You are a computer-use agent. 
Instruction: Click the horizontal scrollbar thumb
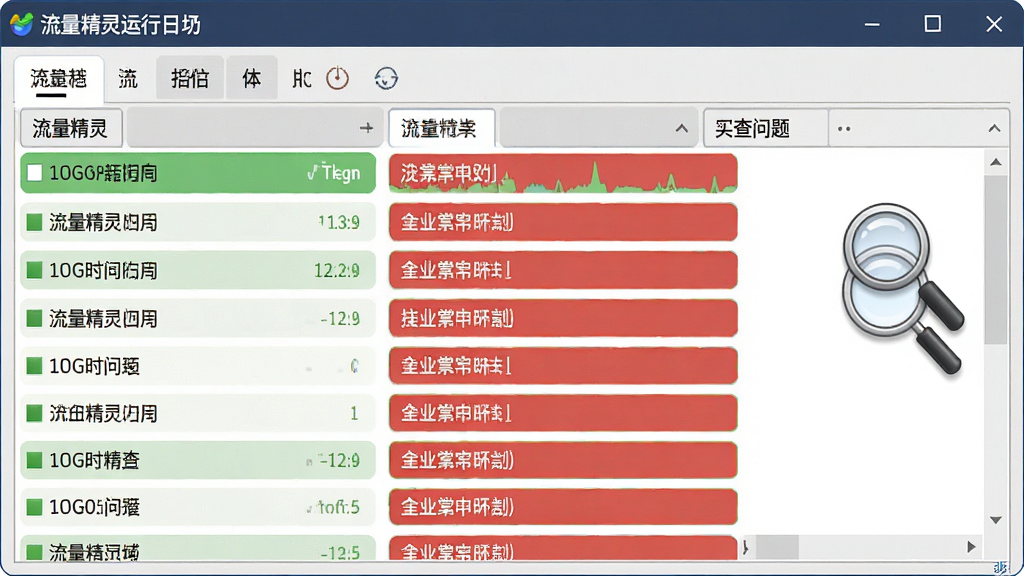click(777, 547)
